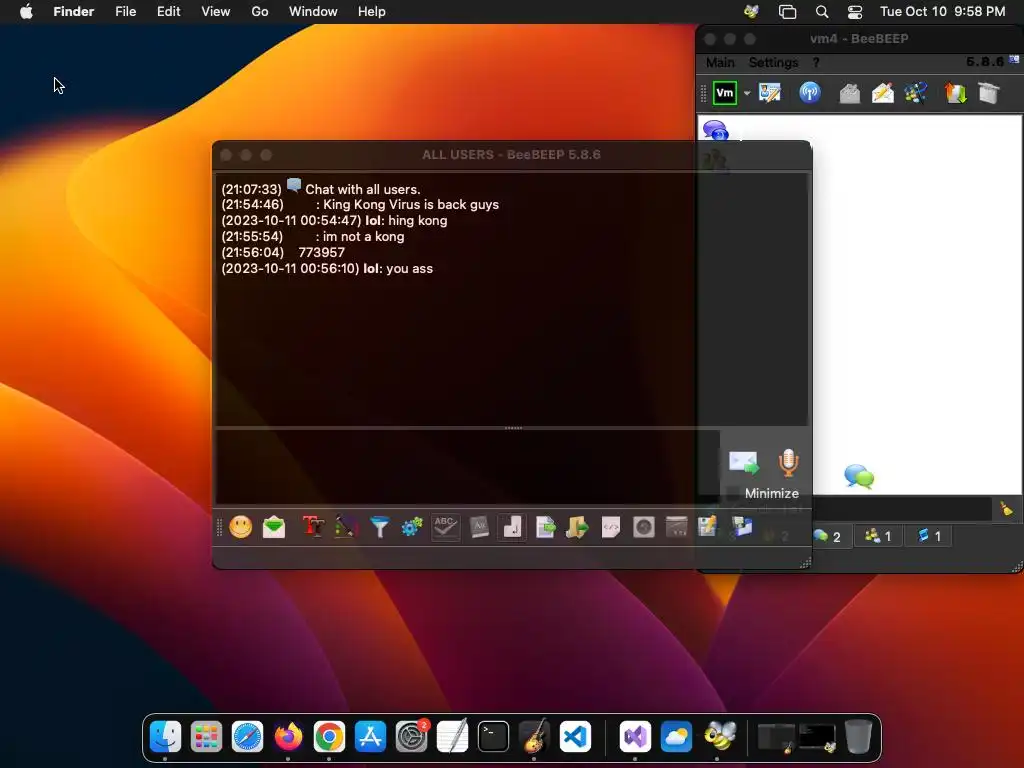Click the blue-green chat bubbles icon in vm4

click(x=859, y=476)
